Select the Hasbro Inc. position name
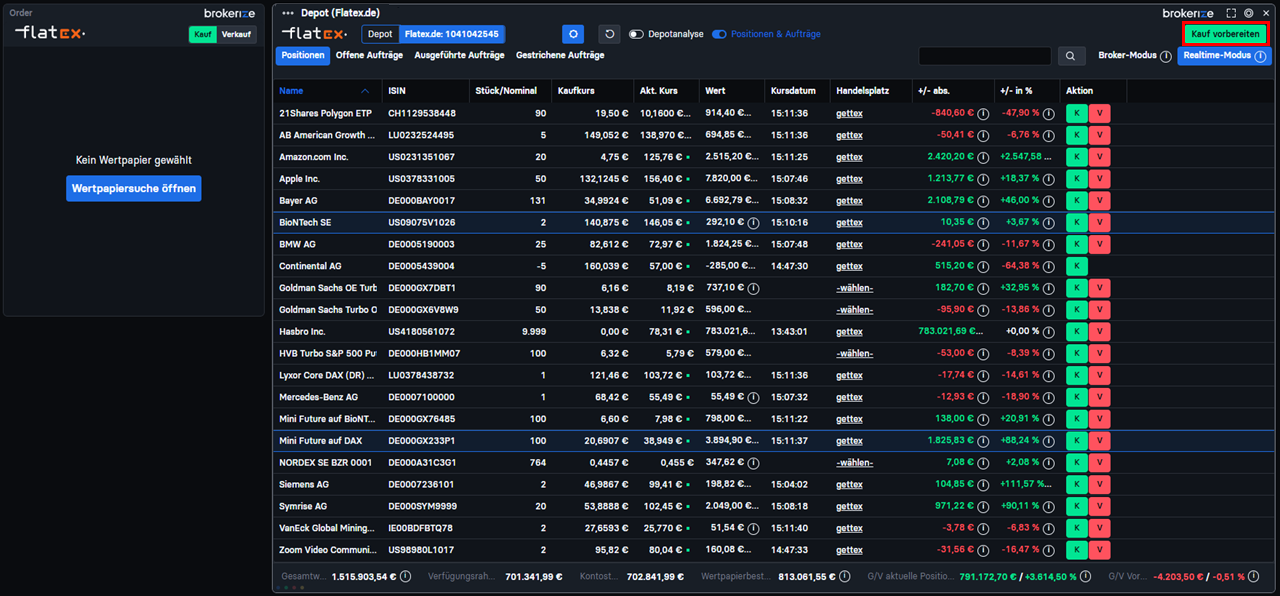This screenshot has height=596, width=1280. [302, 331]
